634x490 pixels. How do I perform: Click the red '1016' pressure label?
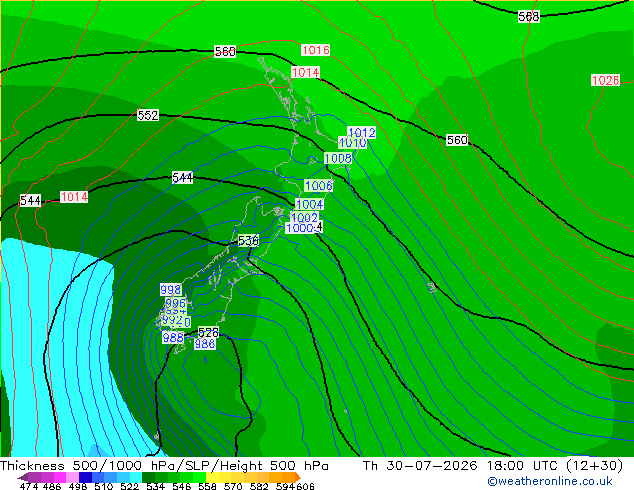click(x=316, y=50)
